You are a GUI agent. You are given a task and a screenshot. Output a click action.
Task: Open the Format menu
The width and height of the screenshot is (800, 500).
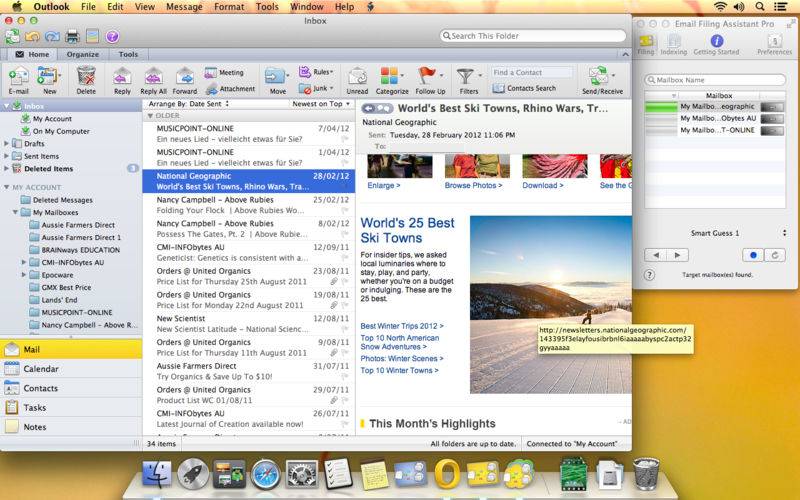(229, 7)
